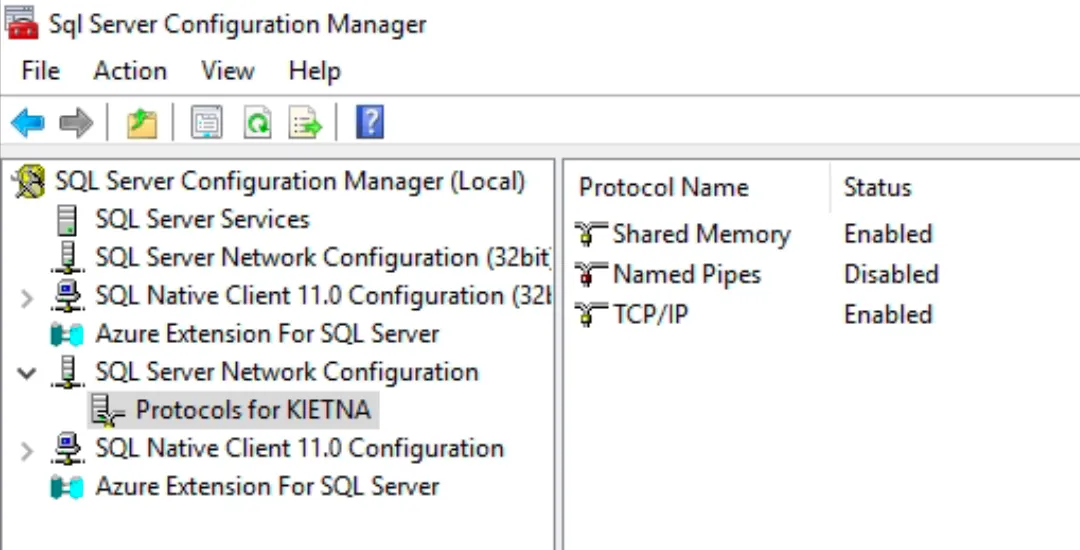Open the Action menu
Image resolution: width=1080 pixels, height=550 pixels.
coord(130,71)
